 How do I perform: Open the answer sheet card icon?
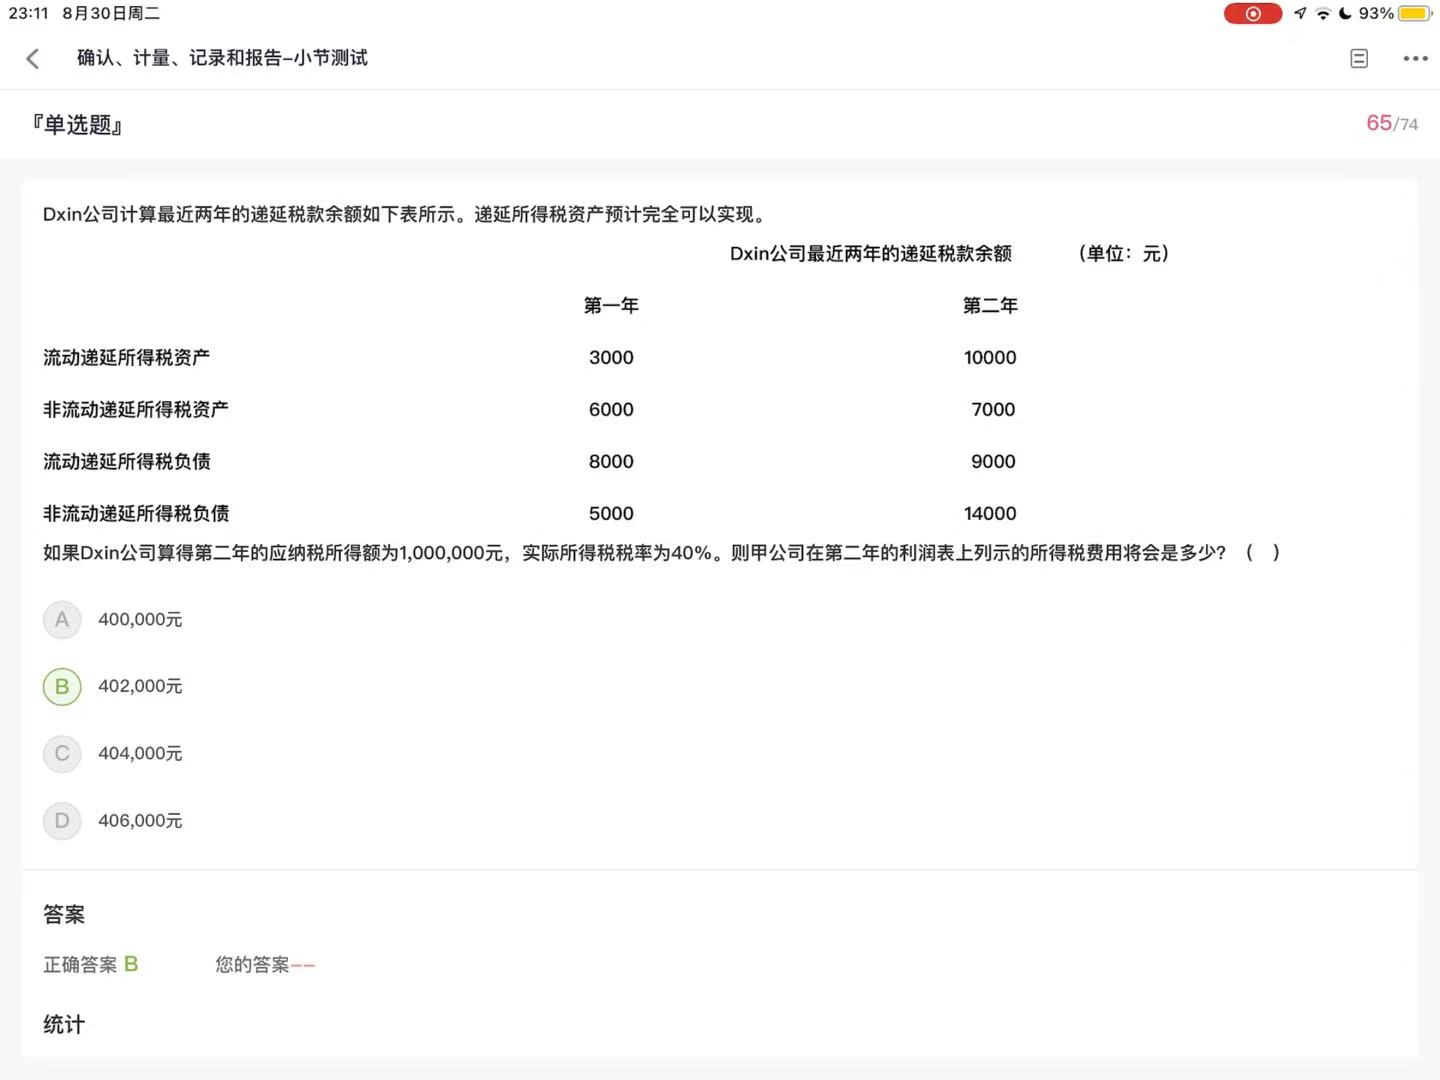tap(1359, 59)
